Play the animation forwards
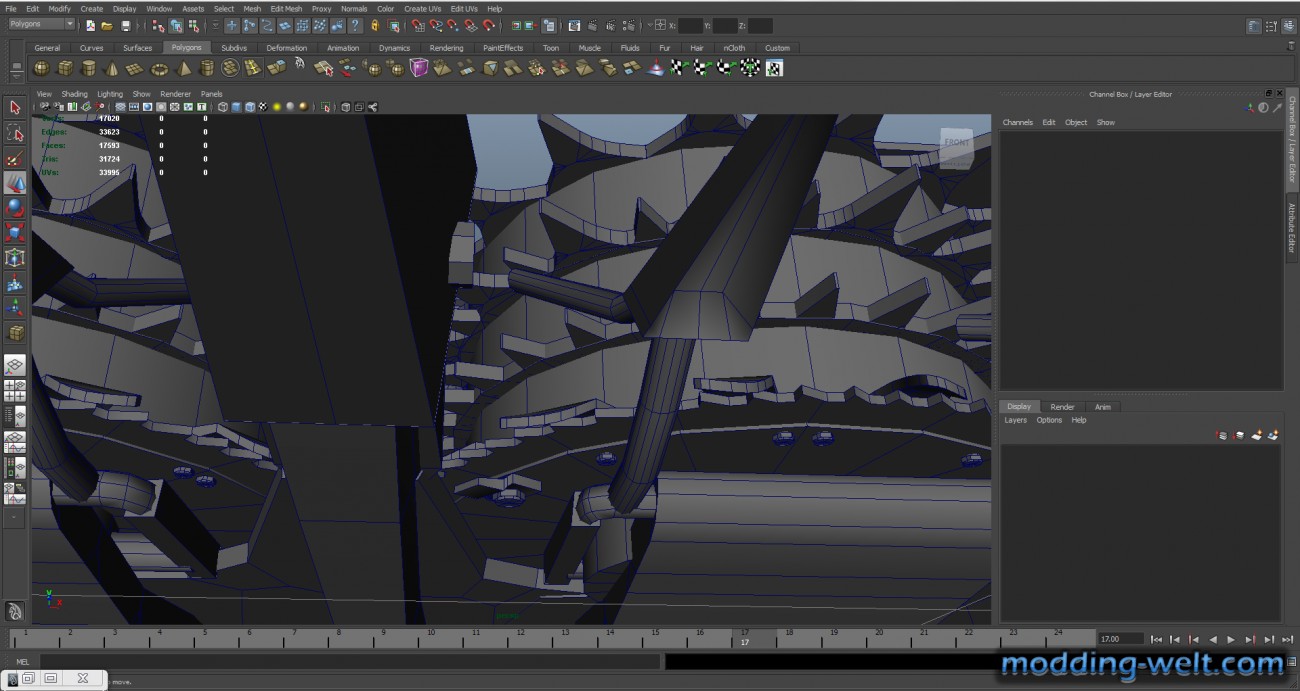This screenshot has height=691, width=1300. tap(1231, 639)
